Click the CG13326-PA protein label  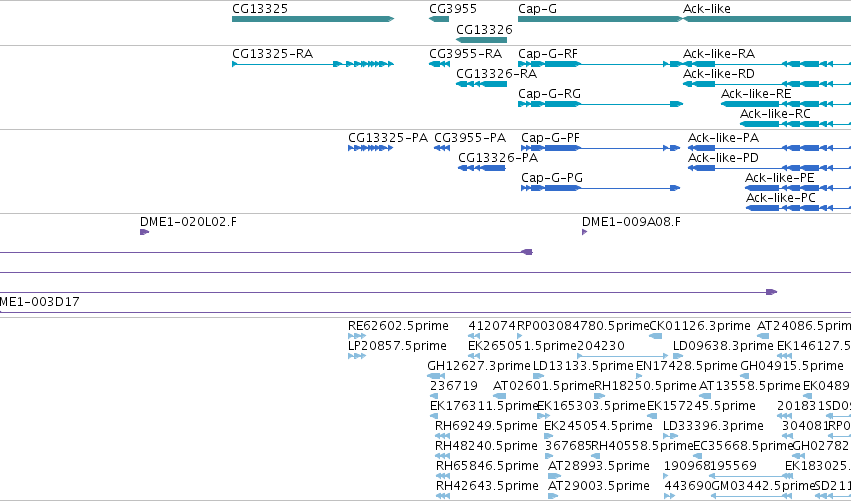tap(498, 158)
